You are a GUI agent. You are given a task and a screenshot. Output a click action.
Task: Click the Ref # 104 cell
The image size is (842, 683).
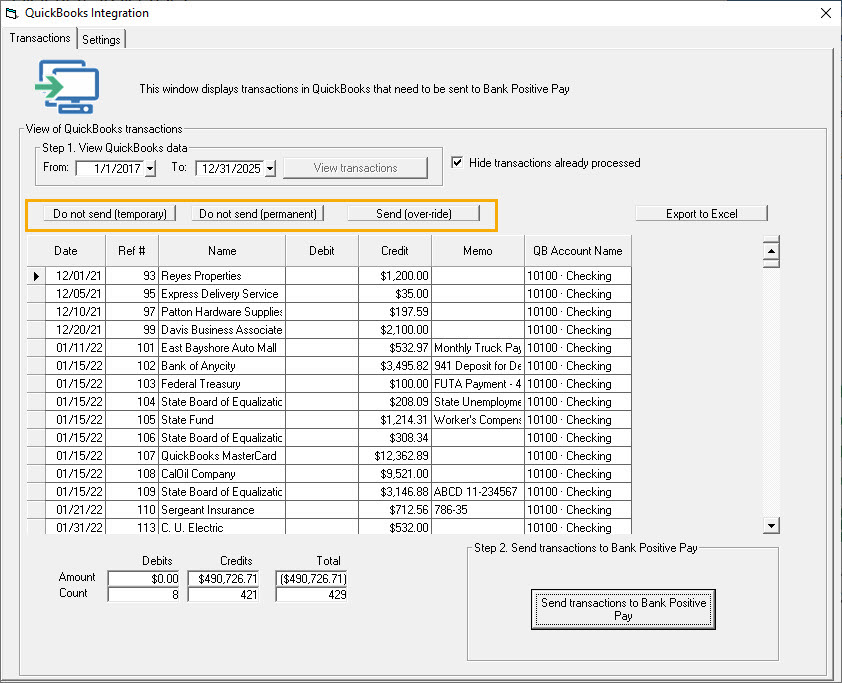point(132,402)
